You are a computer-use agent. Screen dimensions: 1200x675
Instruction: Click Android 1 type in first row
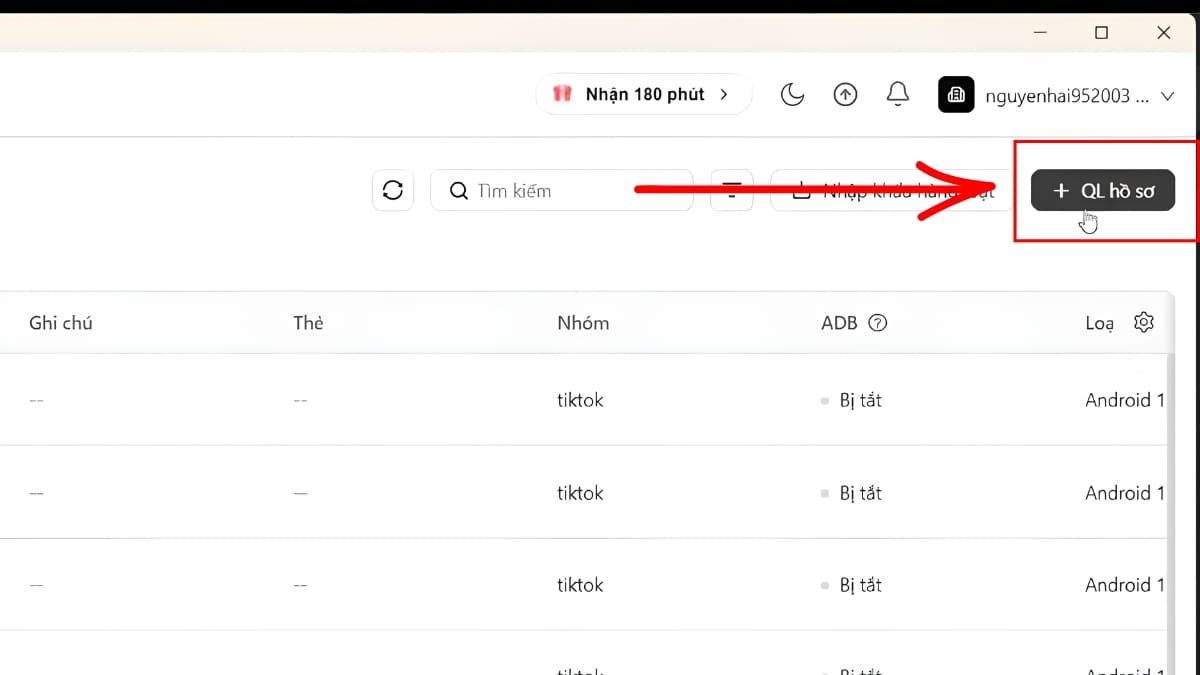pyautogui.click(x=1125, y=400)
